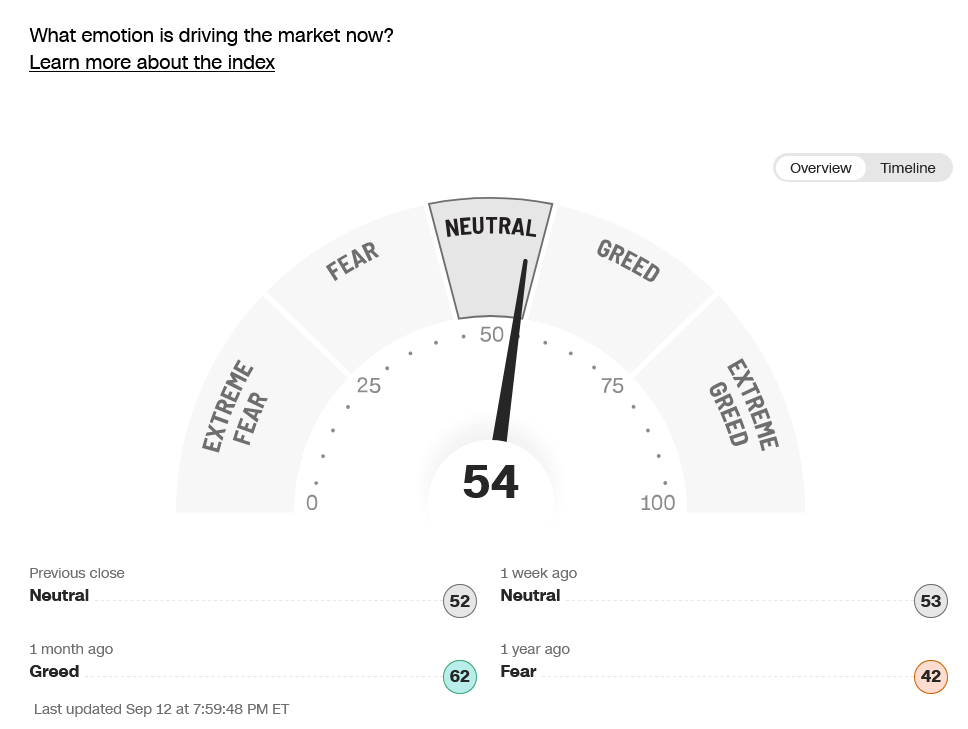Switch to the Timeline view
The width and height of the screenshot is (968, 729).
[x=908, y=168]
